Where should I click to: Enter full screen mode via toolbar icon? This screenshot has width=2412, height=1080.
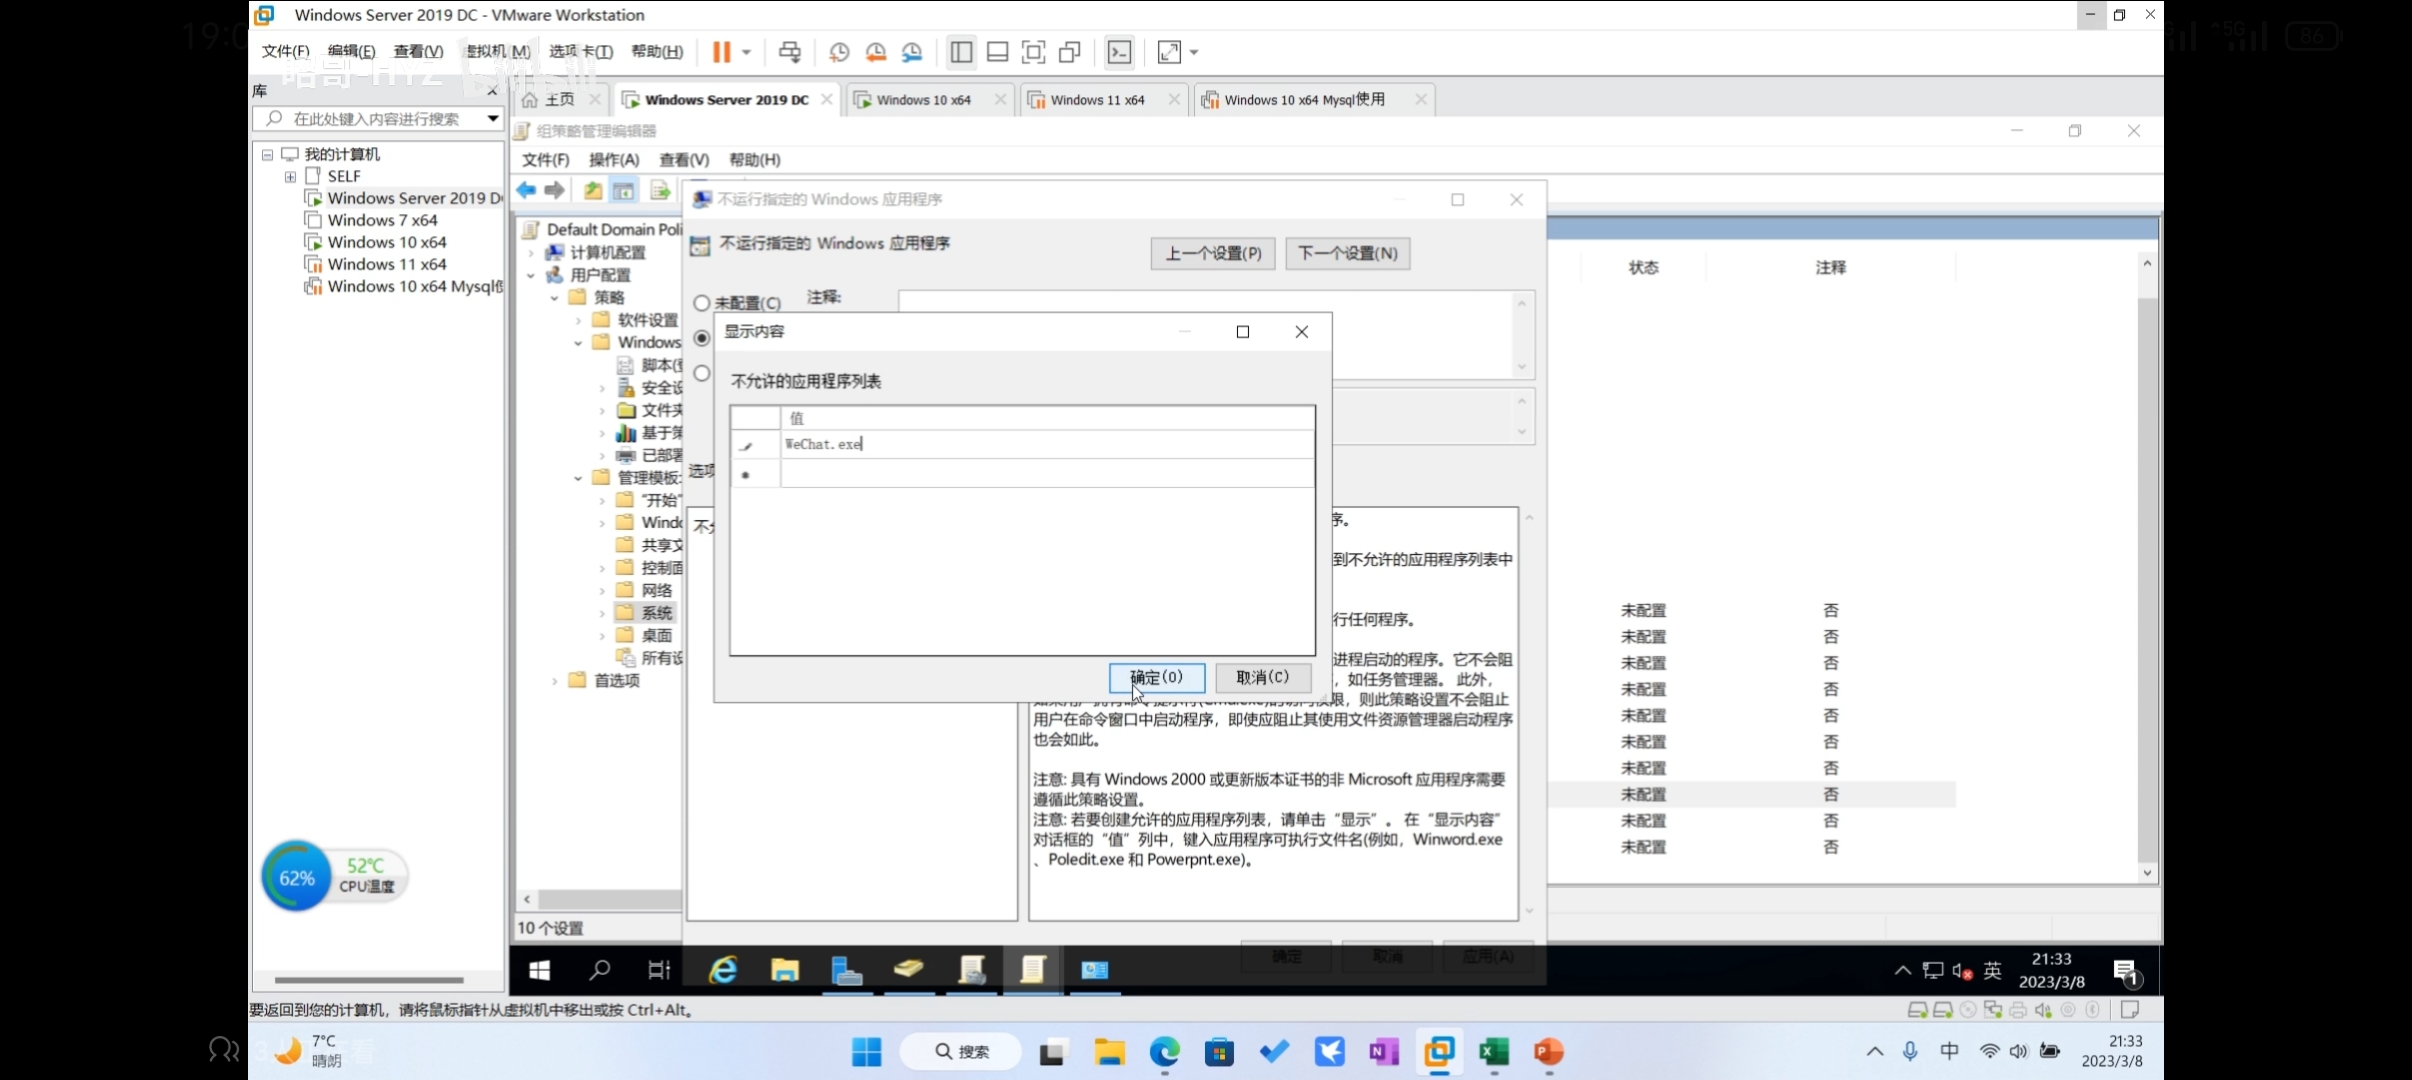tap(1033, 52)
